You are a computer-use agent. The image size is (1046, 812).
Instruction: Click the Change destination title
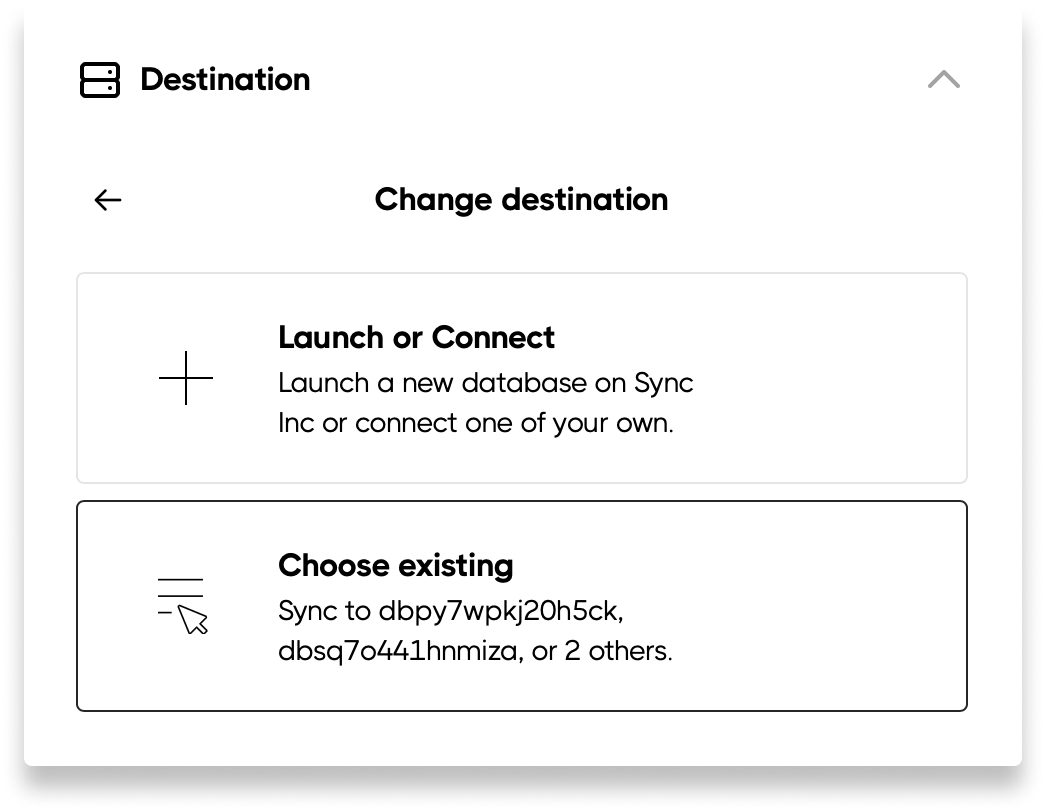(520, 199)
